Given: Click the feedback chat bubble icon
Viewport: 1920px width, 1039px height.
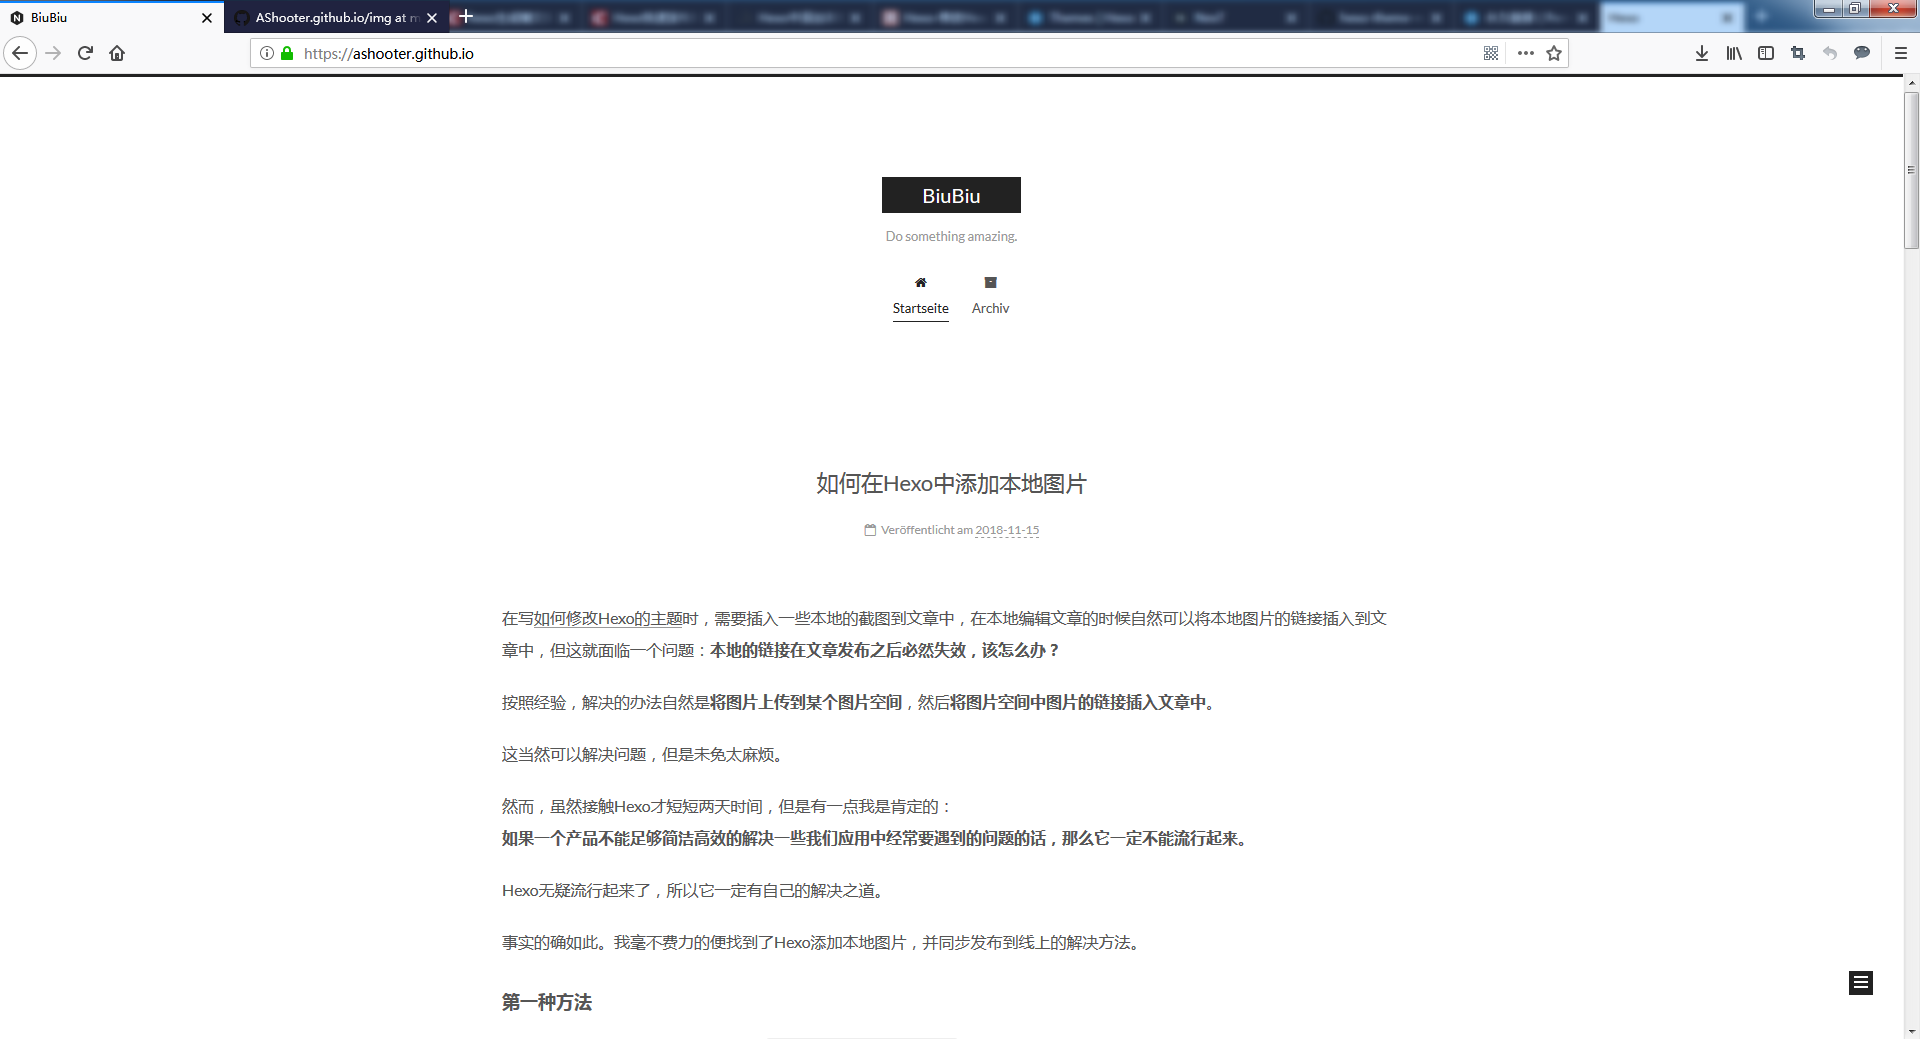Looking at the screenshot, I should coord(1862,53).
